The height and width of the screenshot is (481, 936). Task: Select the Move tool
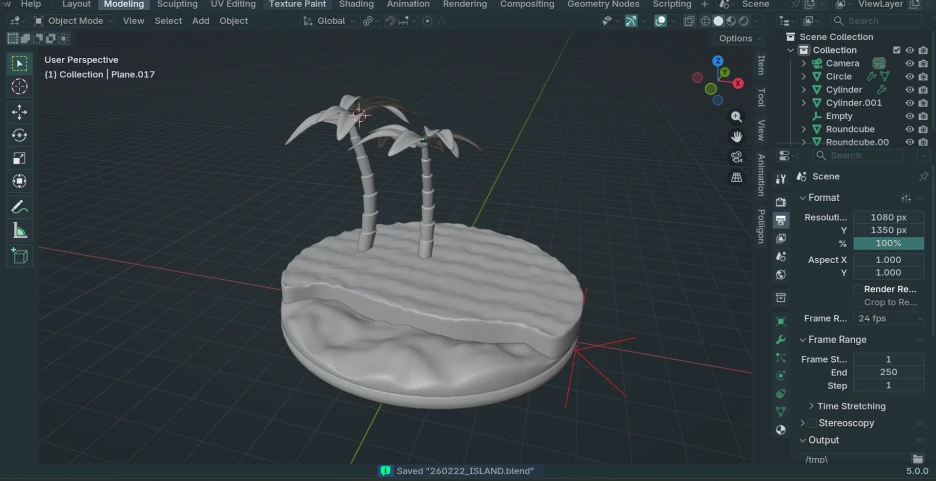pos(19,112)
